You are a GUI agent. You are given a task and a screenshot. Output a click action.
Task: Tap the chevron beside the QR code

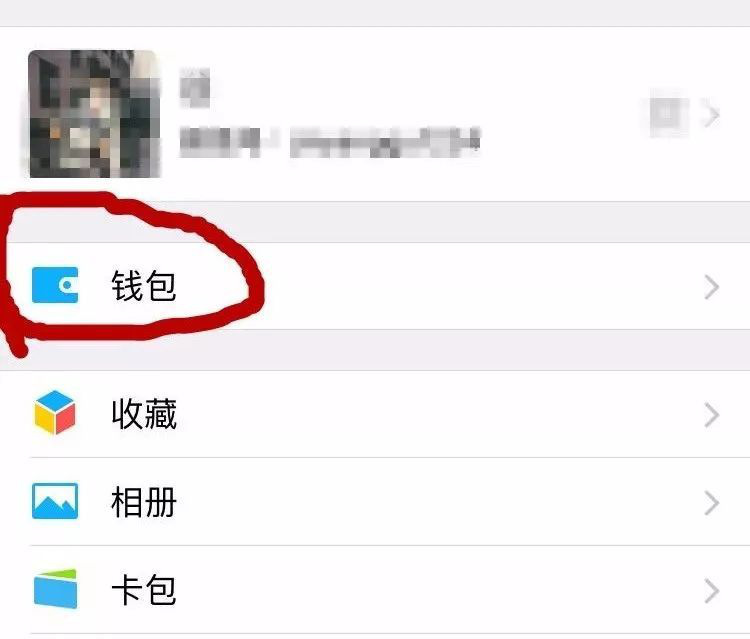pos(712,115)
